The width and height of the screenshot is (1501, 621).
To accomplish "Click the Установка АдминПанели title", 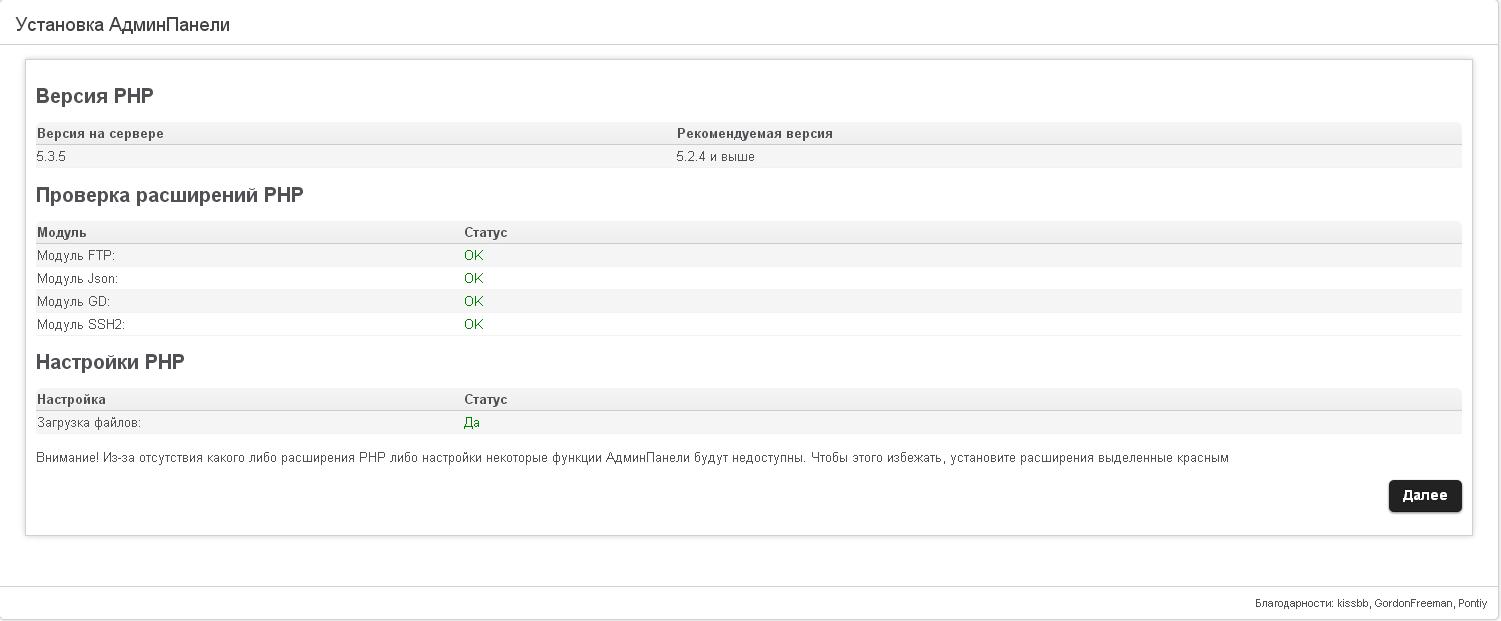I will click(123, 25).
